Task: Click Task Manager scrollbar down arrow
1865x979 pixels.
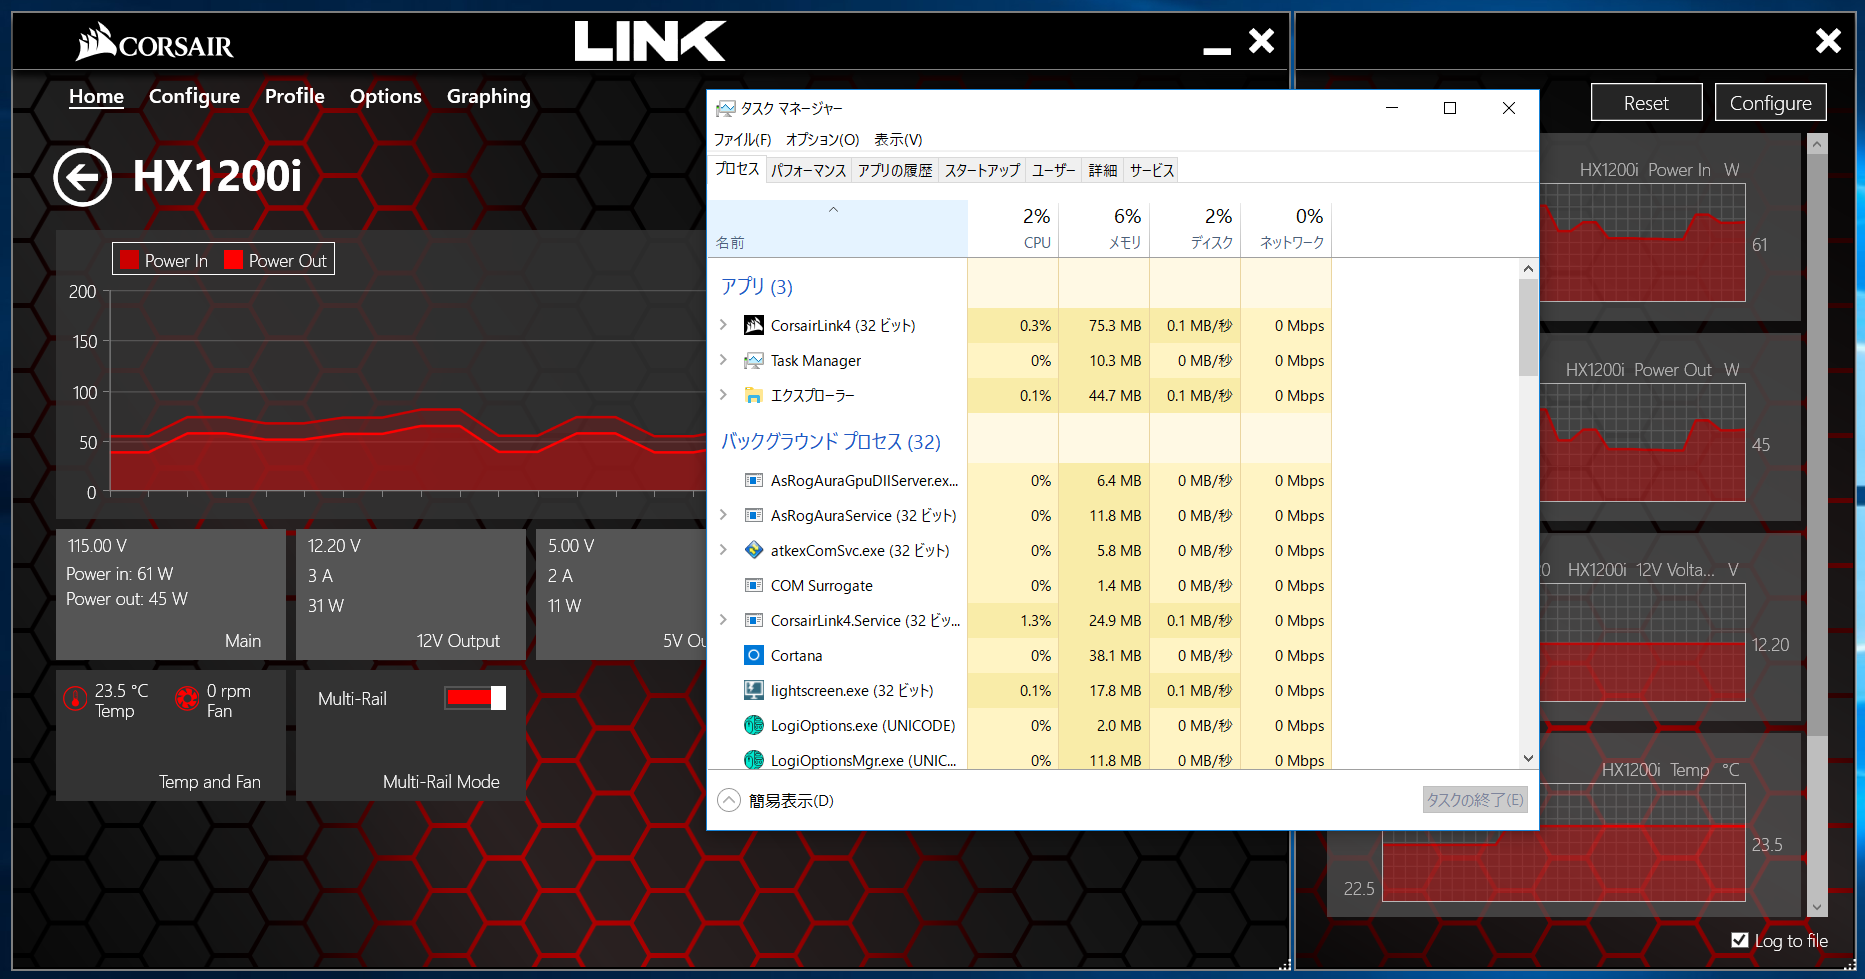Action: coord(1528,758)
